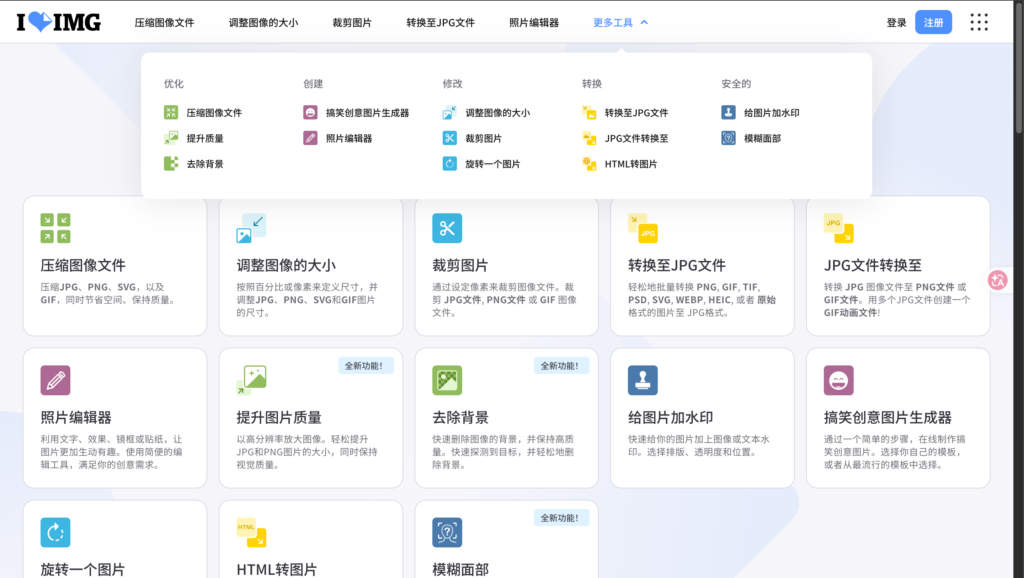
Task: Open the 压缩图像文件 card title
Action: coord(83,265)
